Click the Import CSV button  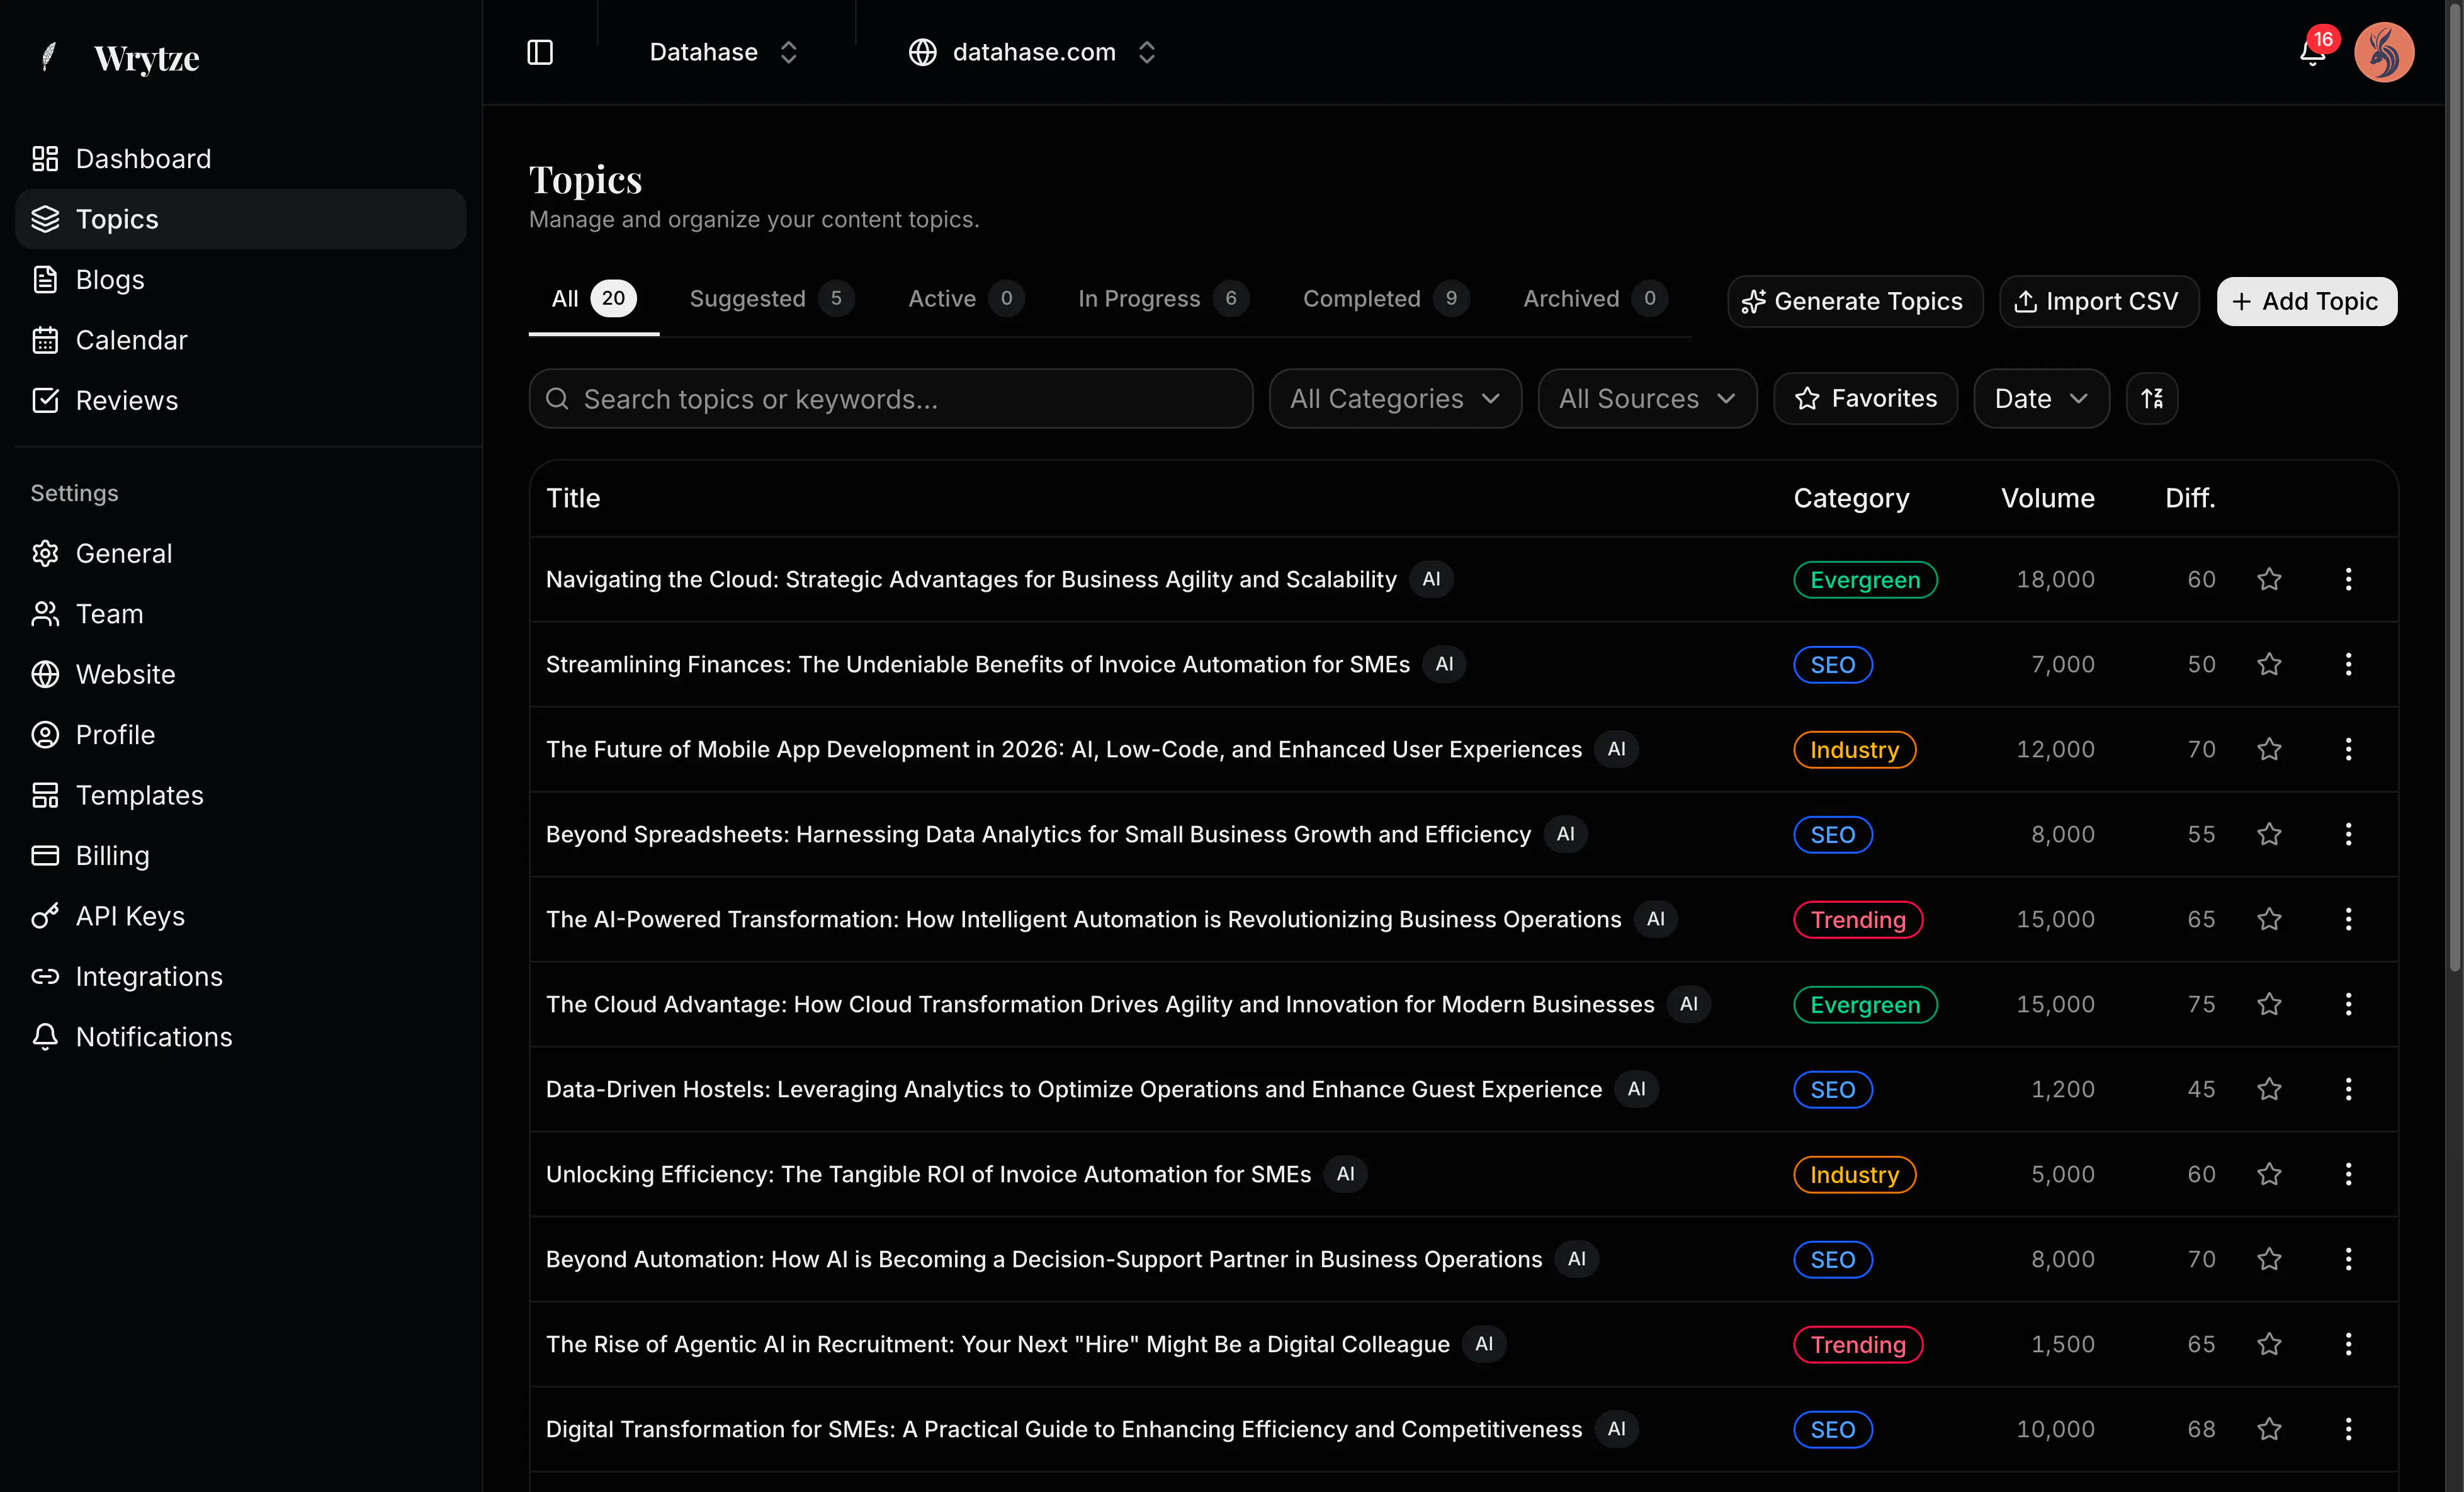pos(2099,302)
